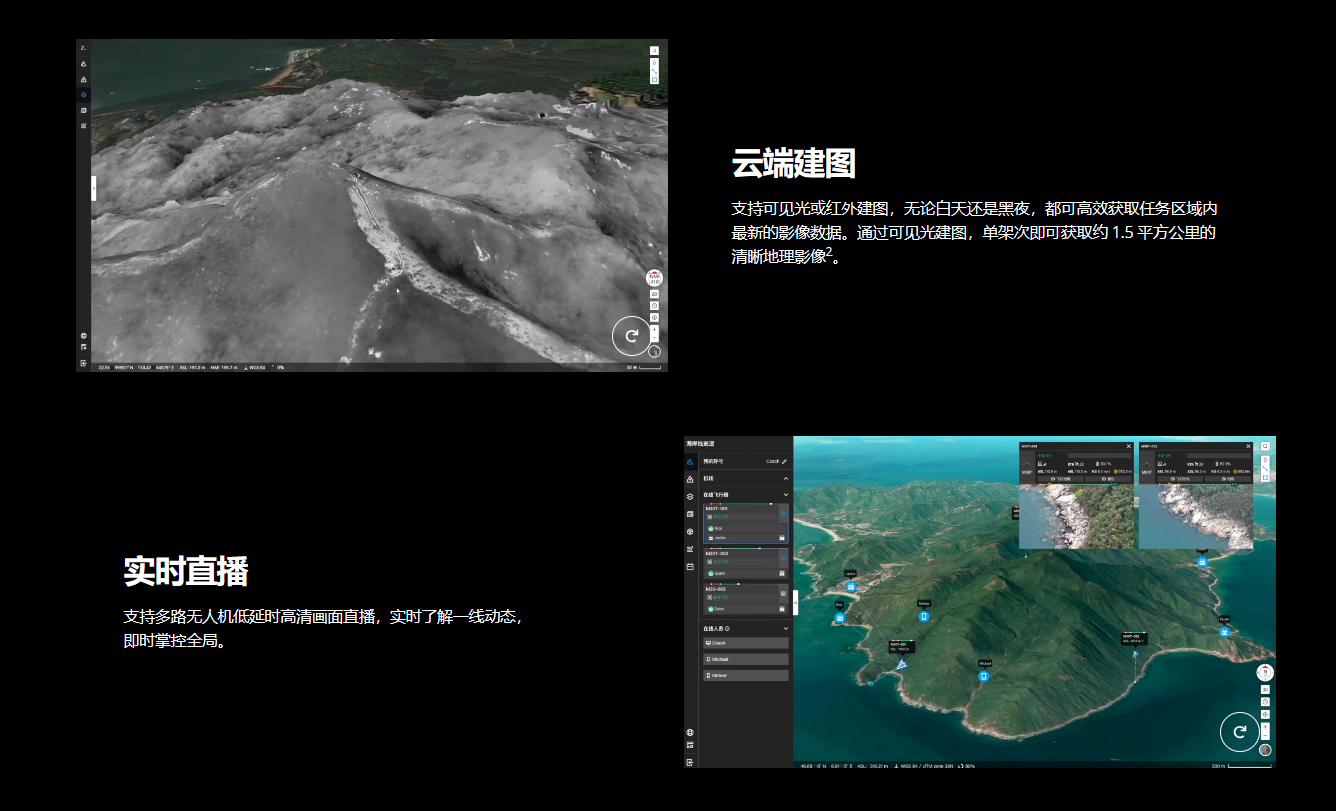The height and width of the screenshot is (811, 1336).
Task: Click the NW compass in cloud mapping view
Action: tap(654, 279)
